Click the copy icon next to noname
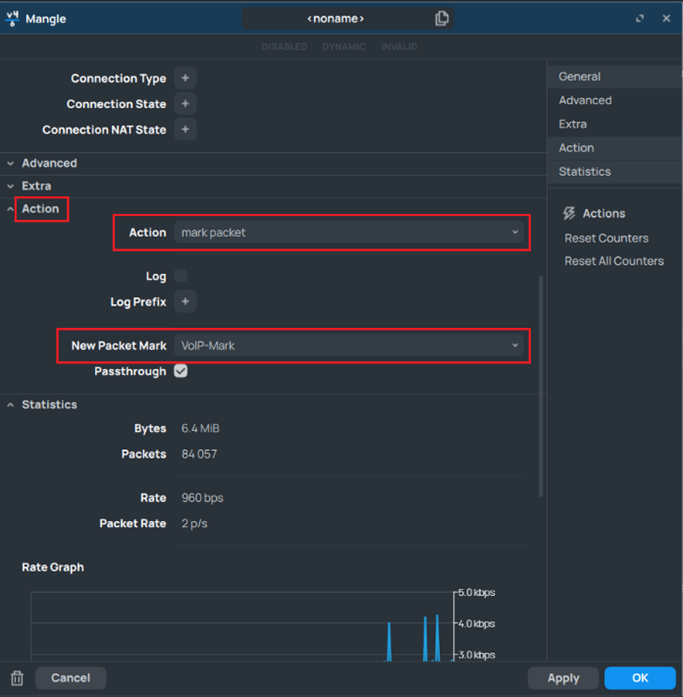 click(442, 18)
